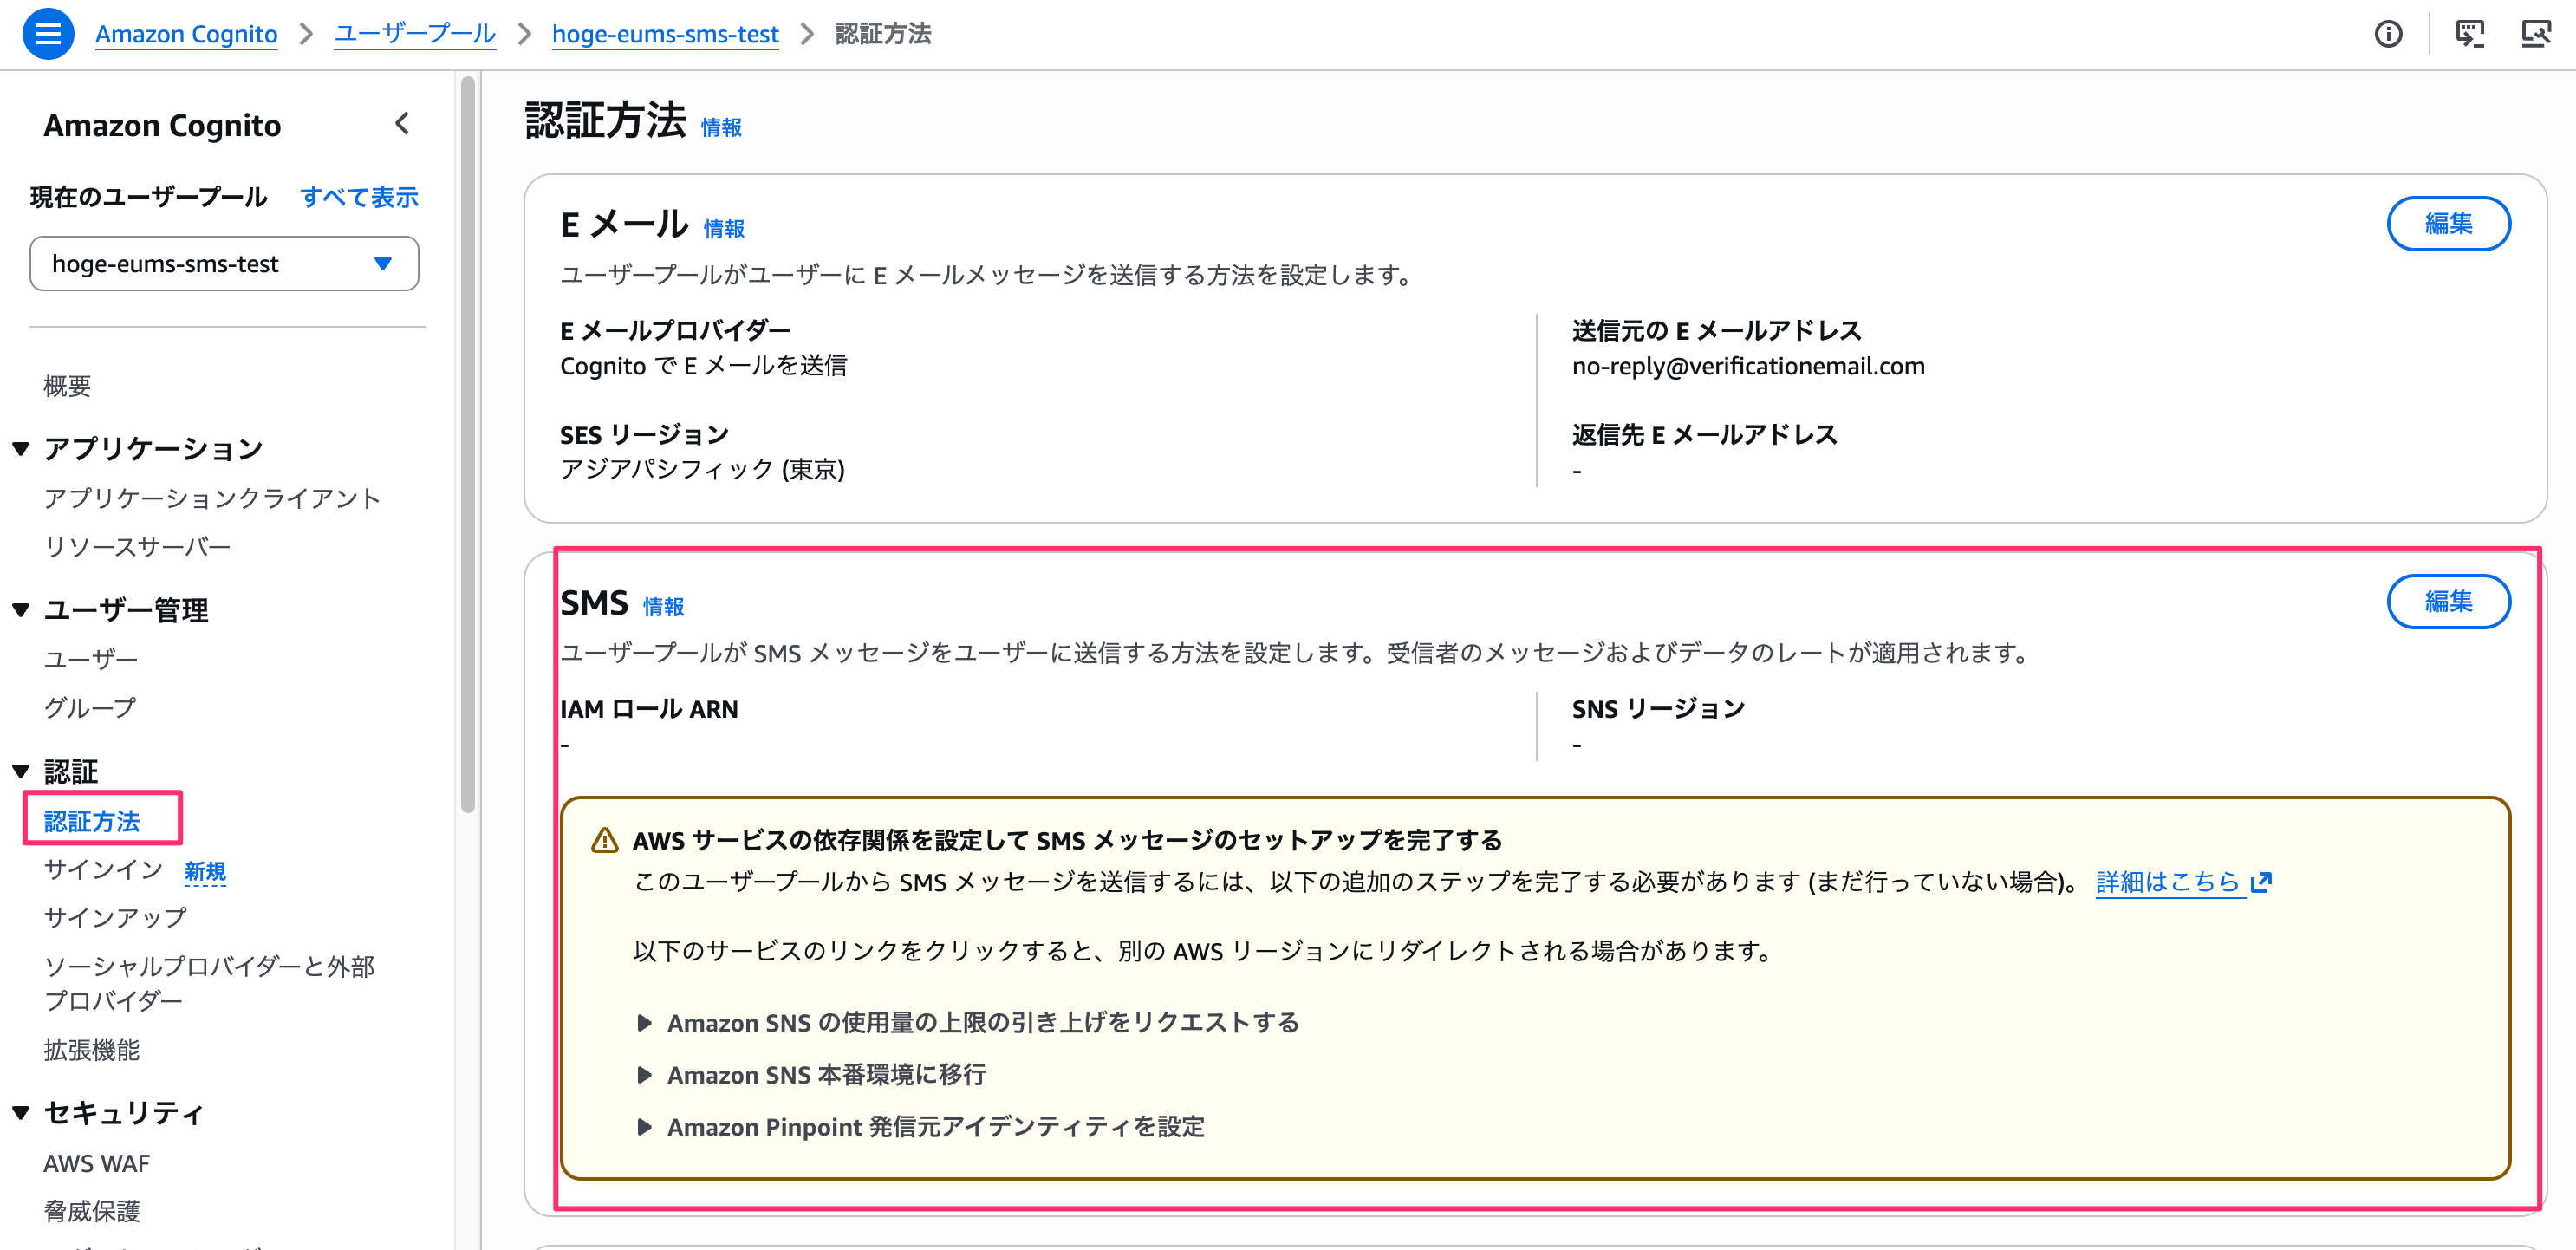This screenshot has height=1250, width=2576.
Task: Open ユーザー page in sidebar
Action: [x=91, y=658]
